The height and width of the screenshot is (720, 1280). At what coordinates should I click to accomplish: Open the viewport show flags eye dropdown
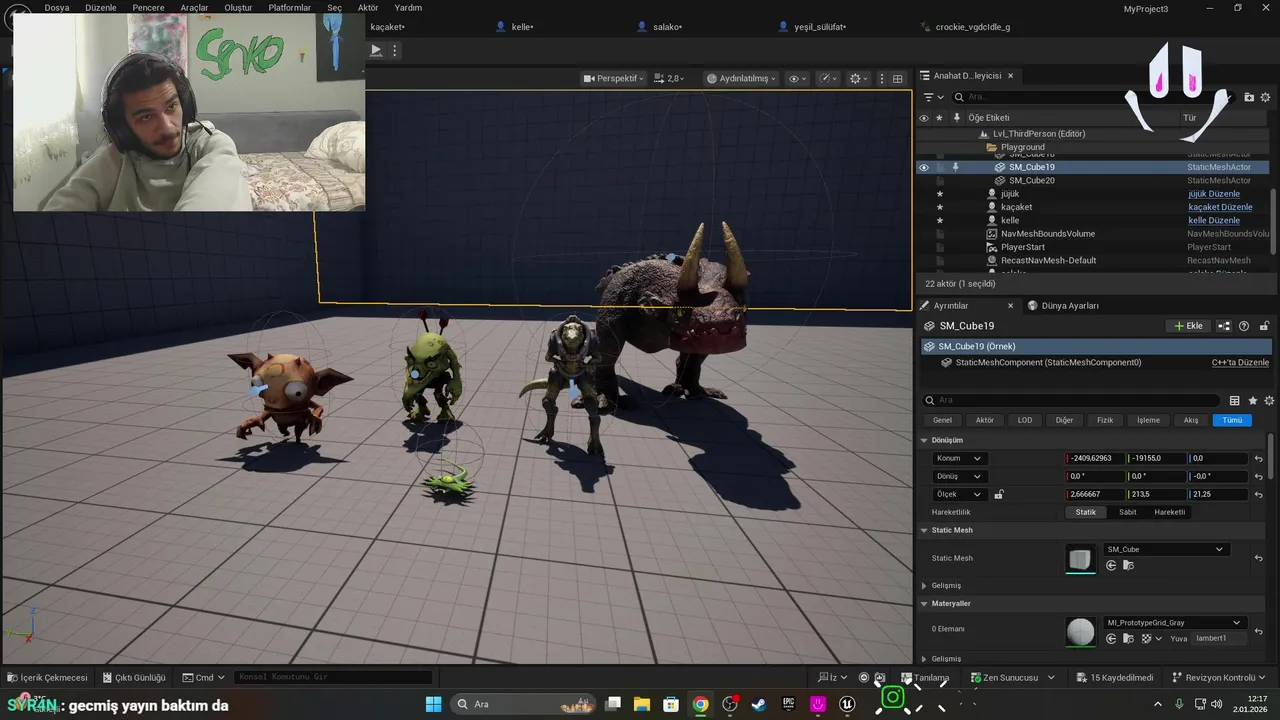pyautogui.click(x=797, y=78)
